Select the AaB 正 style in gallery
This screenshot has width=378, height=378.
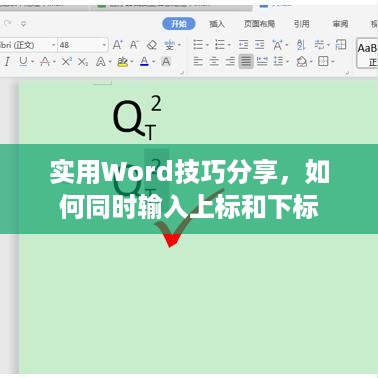367,54
